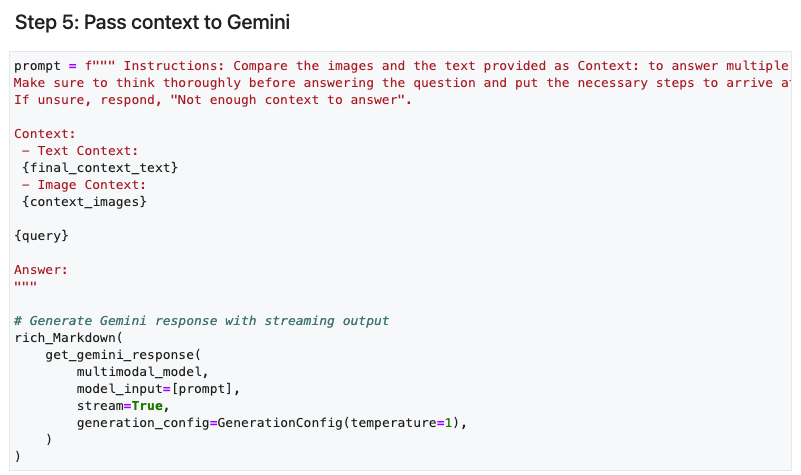
Task: Click the '- Image Context:' line
Action: (x=84, y=184)
